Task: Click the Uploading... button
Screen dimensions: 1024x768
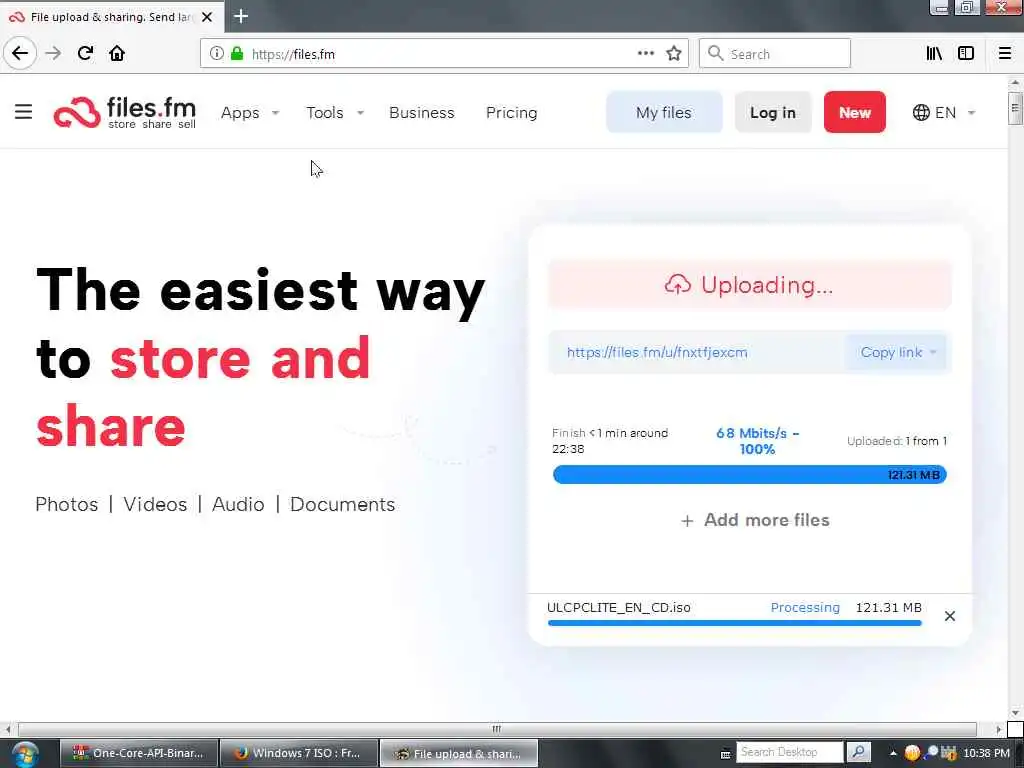Action: (750, 285)
